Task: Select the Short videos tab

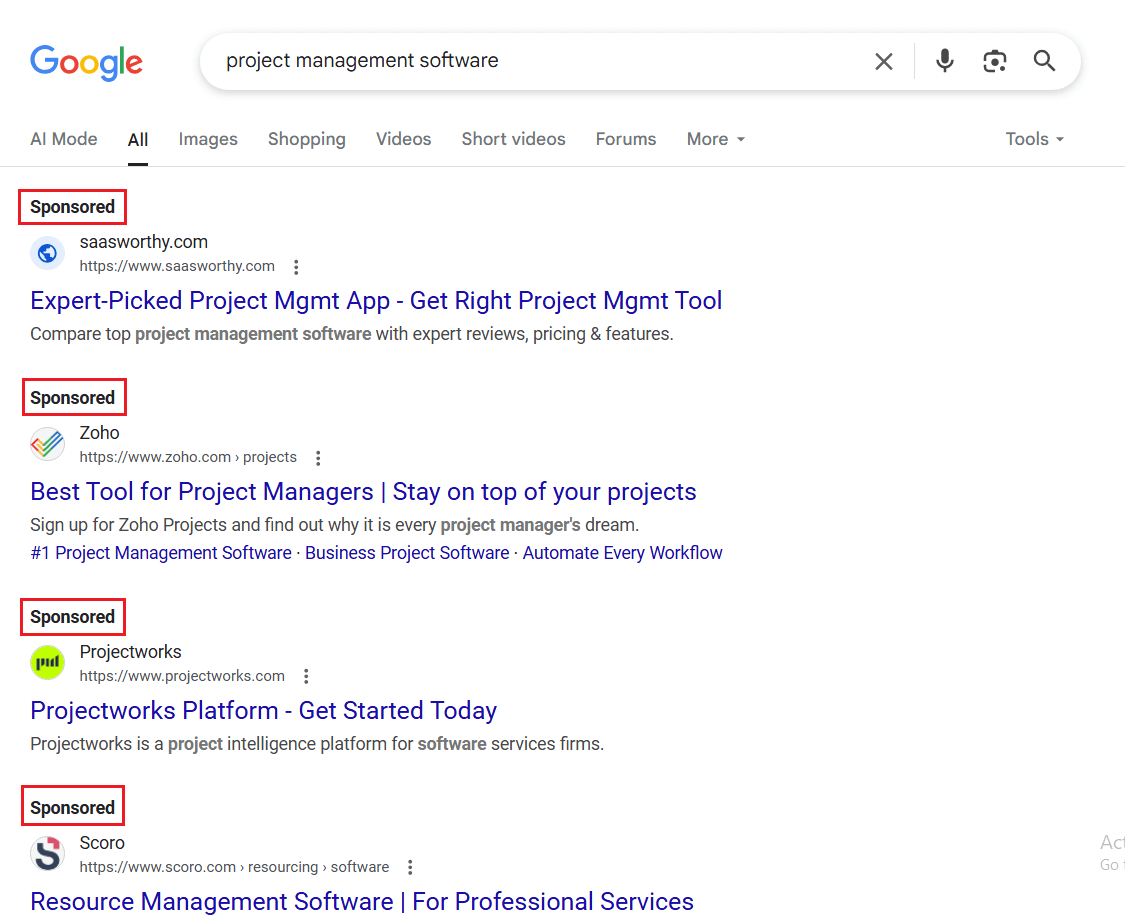Action: click(513, 139)
